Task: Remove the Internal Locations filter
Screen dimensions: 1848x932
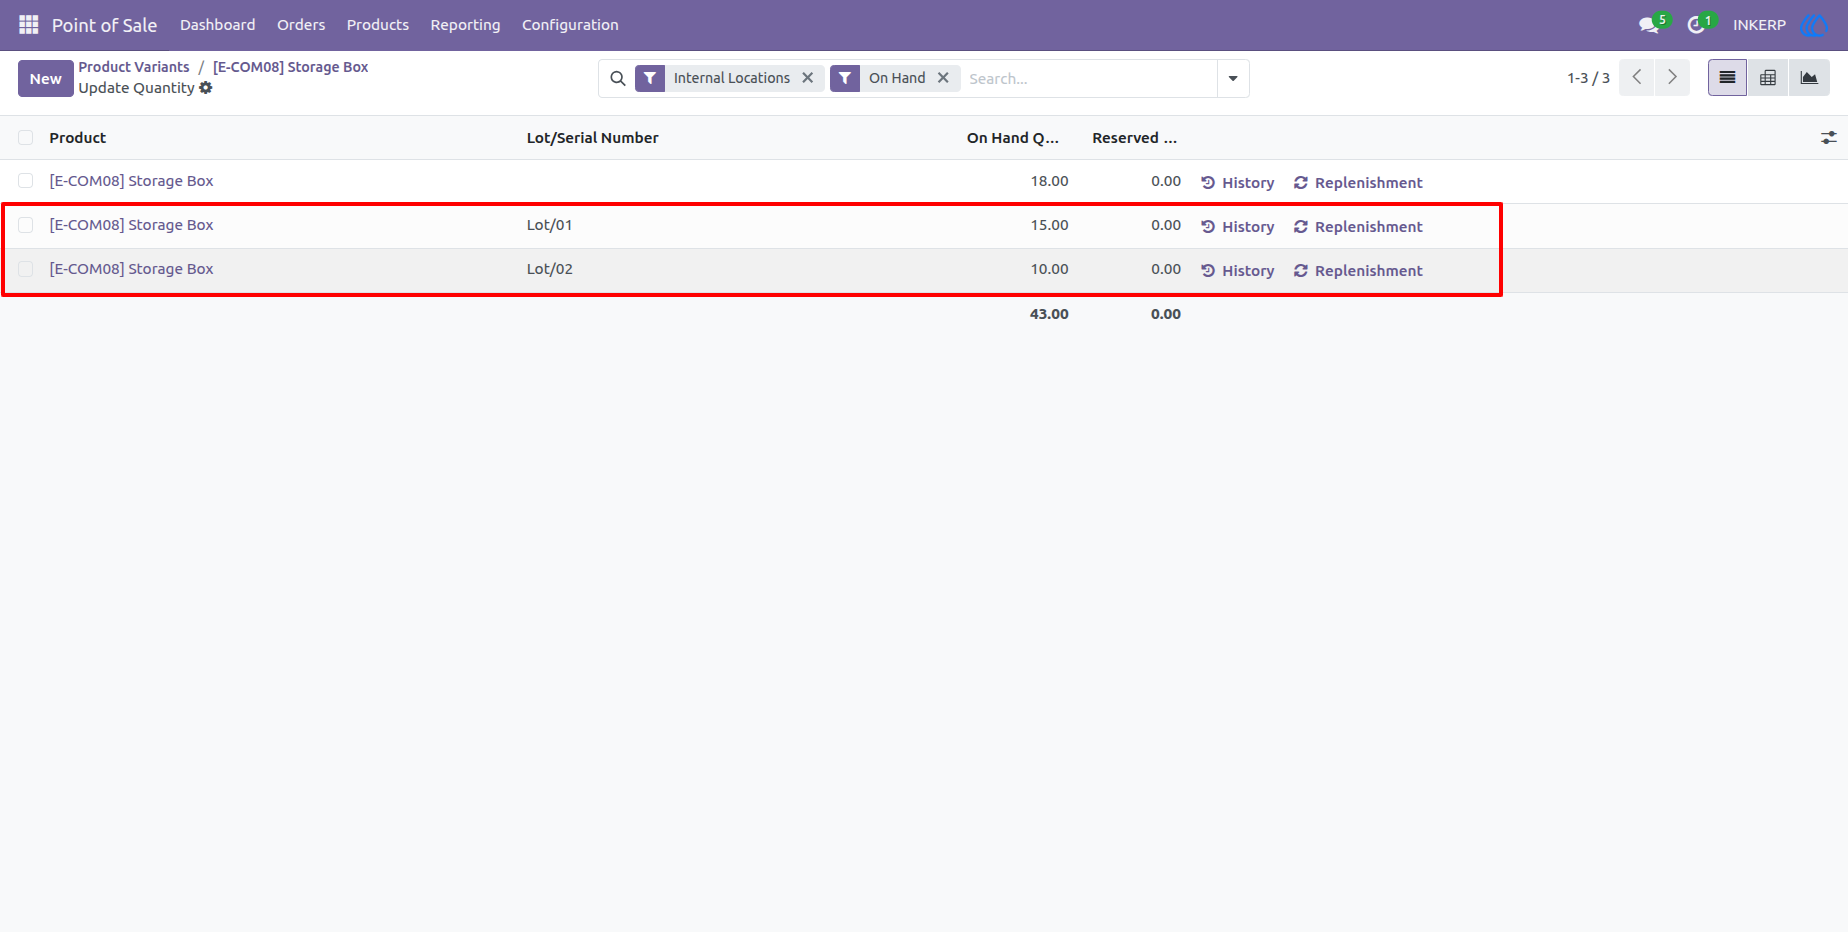Action: click(807, 78)
